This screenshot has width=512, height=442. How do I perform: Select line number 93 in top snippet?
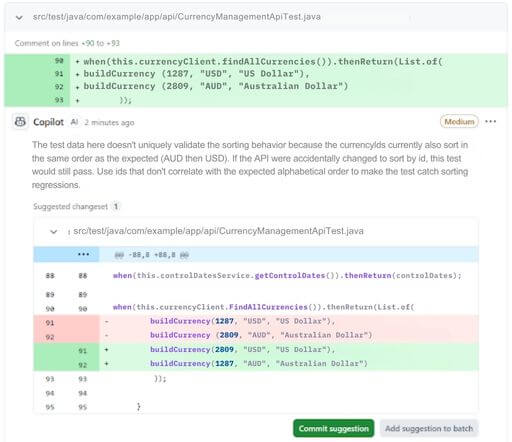[x=59, y=100]
